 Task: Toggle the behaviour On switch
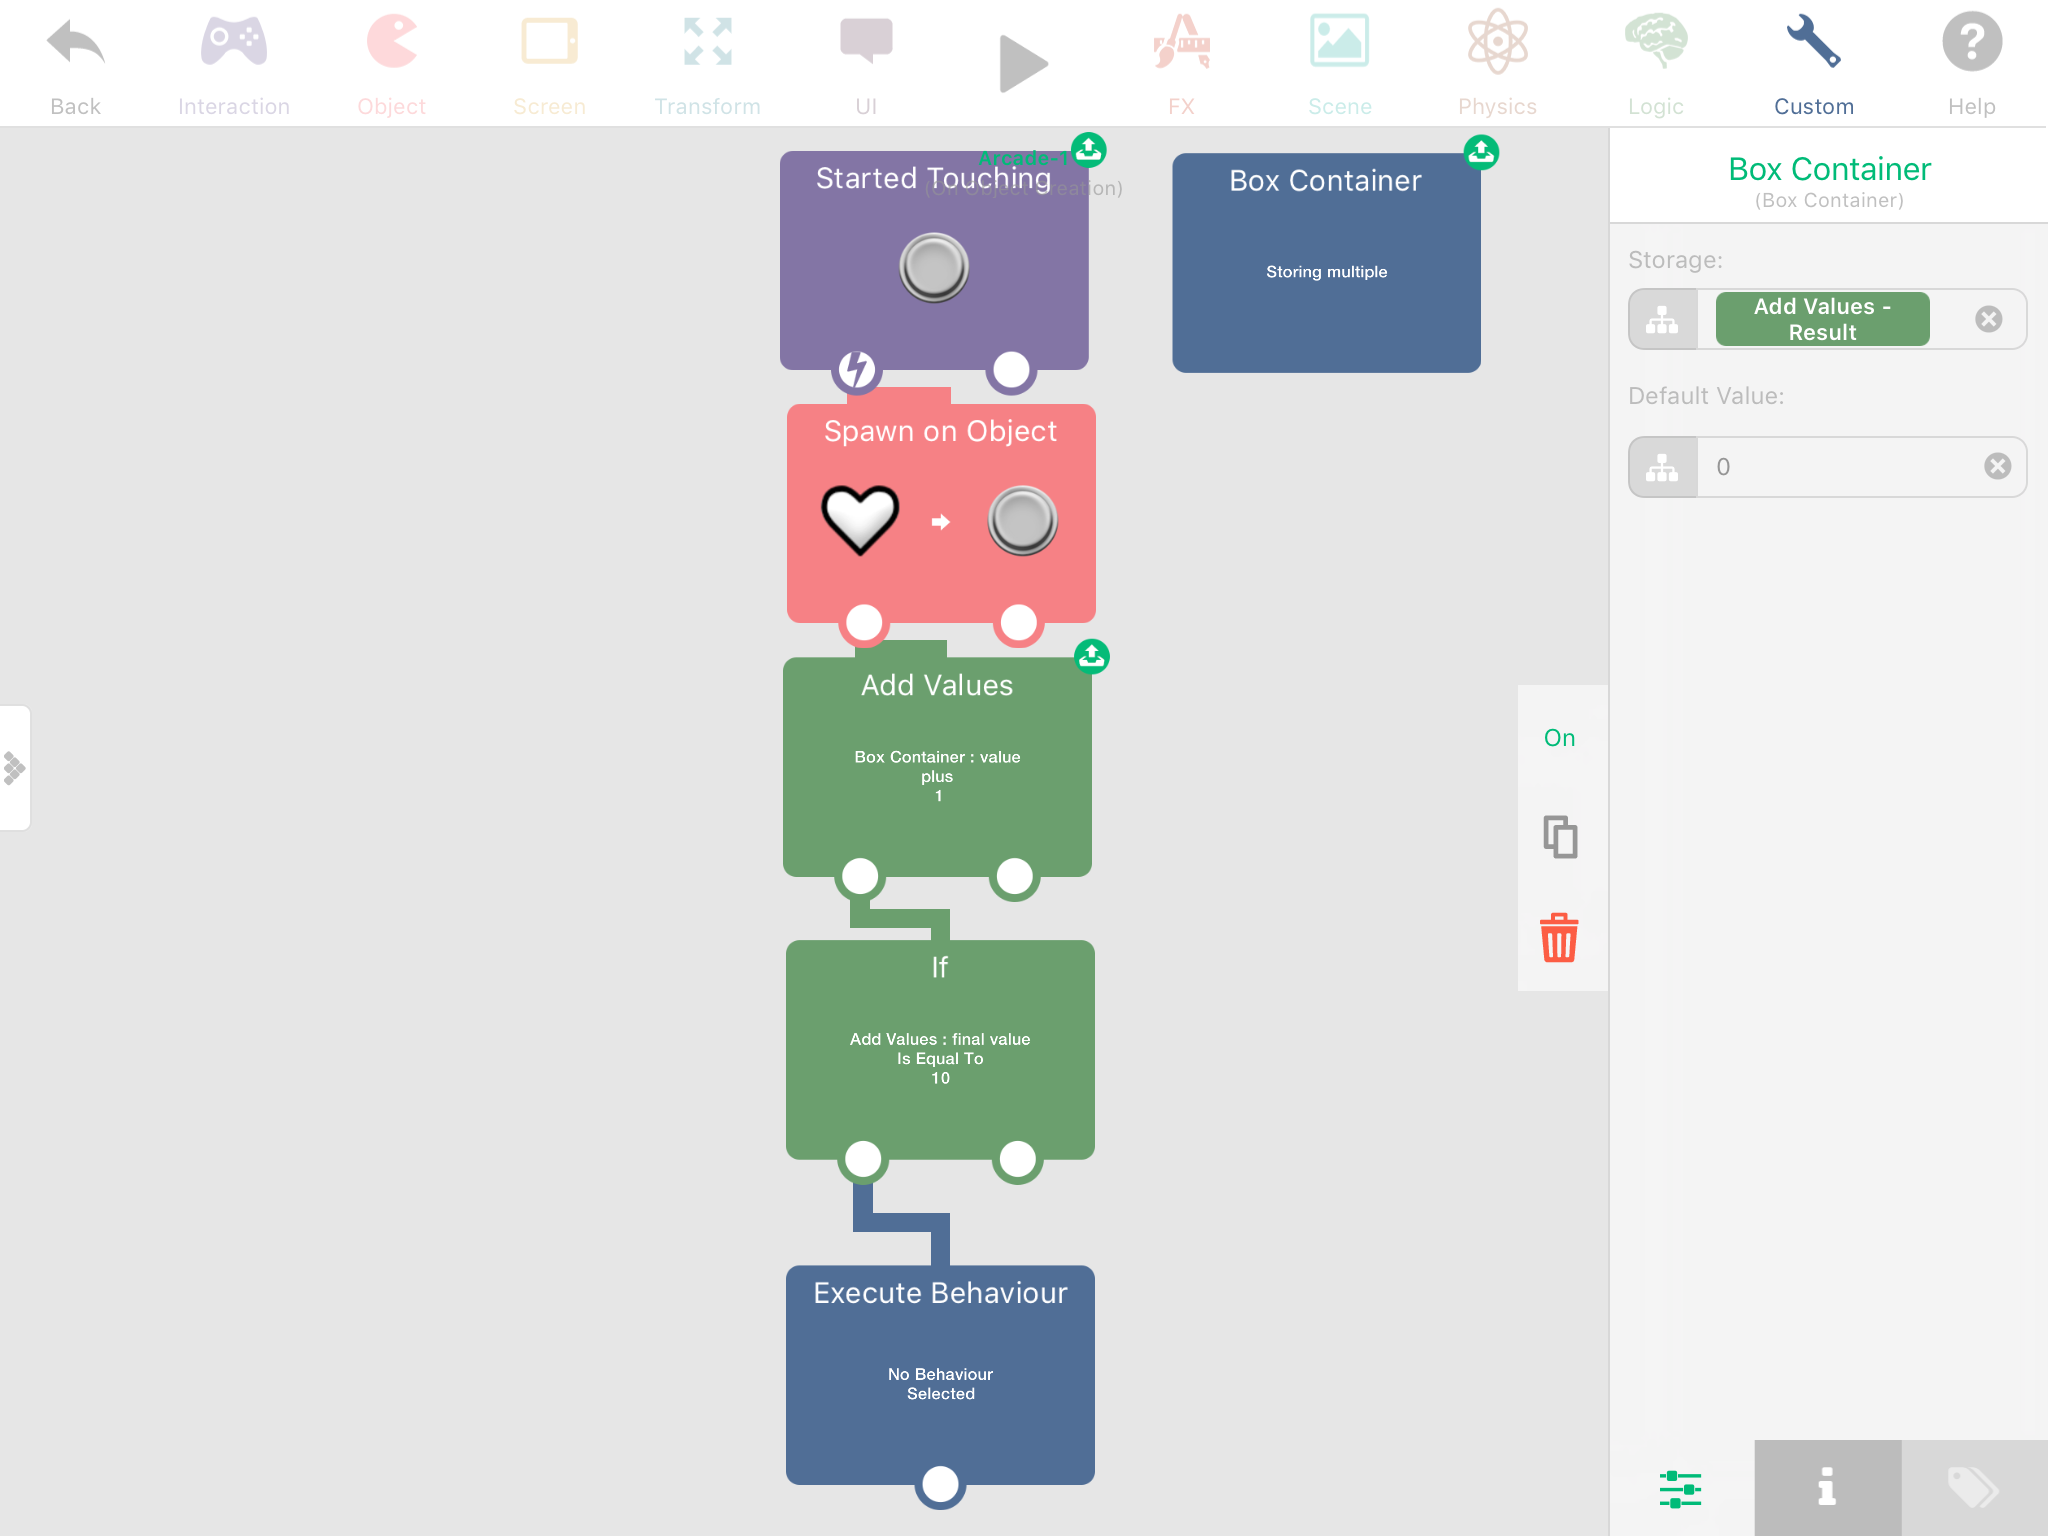click(1559, 738)
